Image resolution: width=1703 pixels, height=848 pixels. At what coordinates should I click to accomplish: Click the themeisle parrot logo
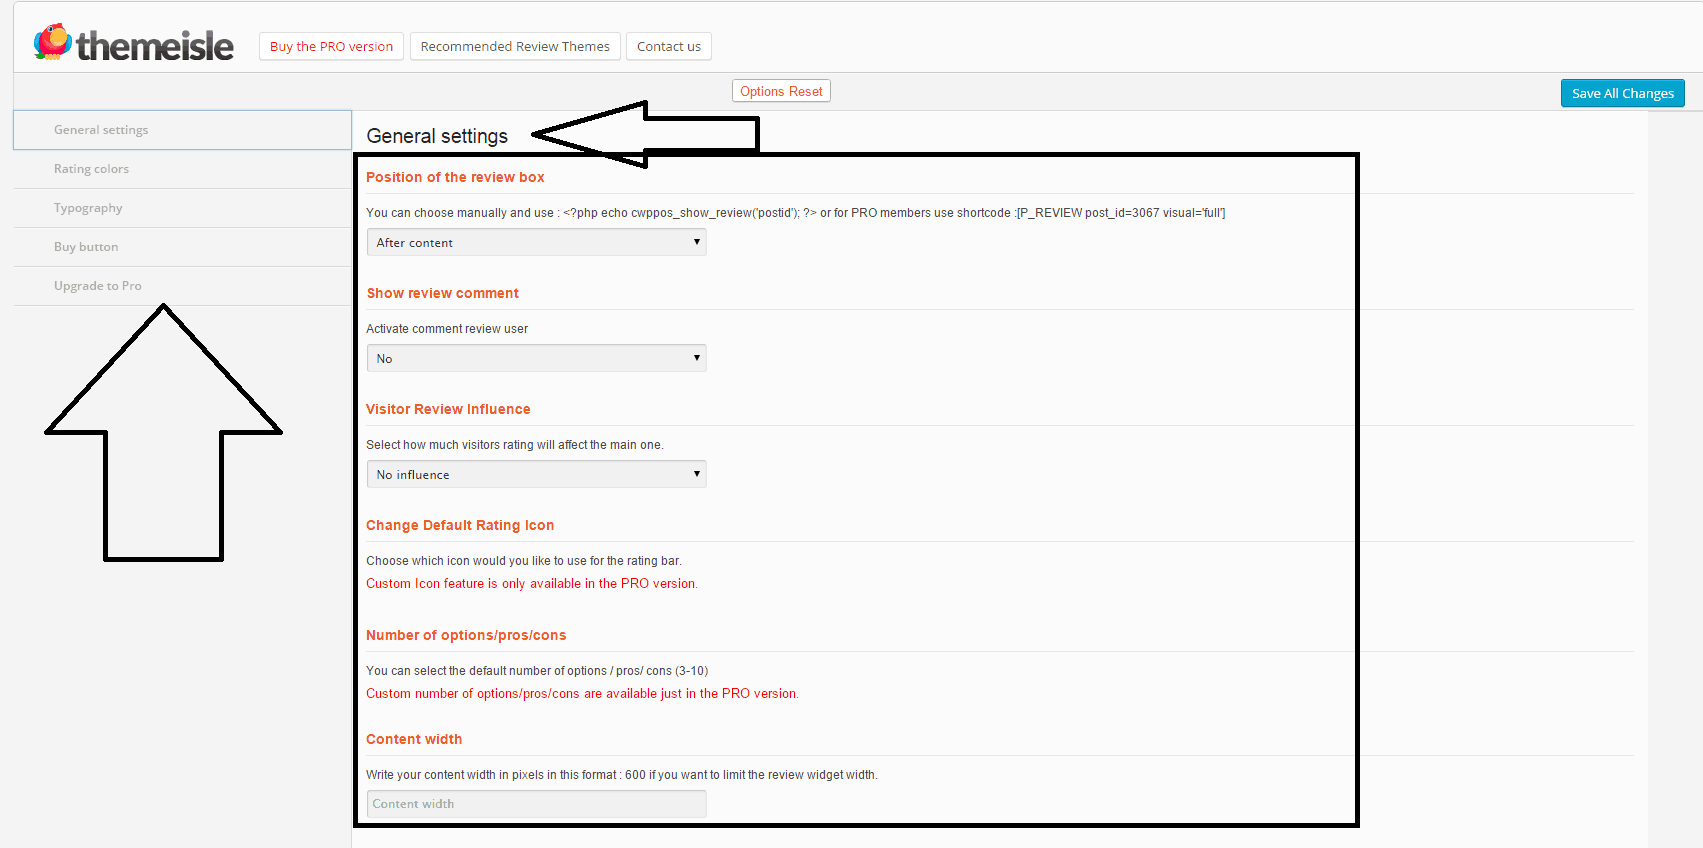52,42
